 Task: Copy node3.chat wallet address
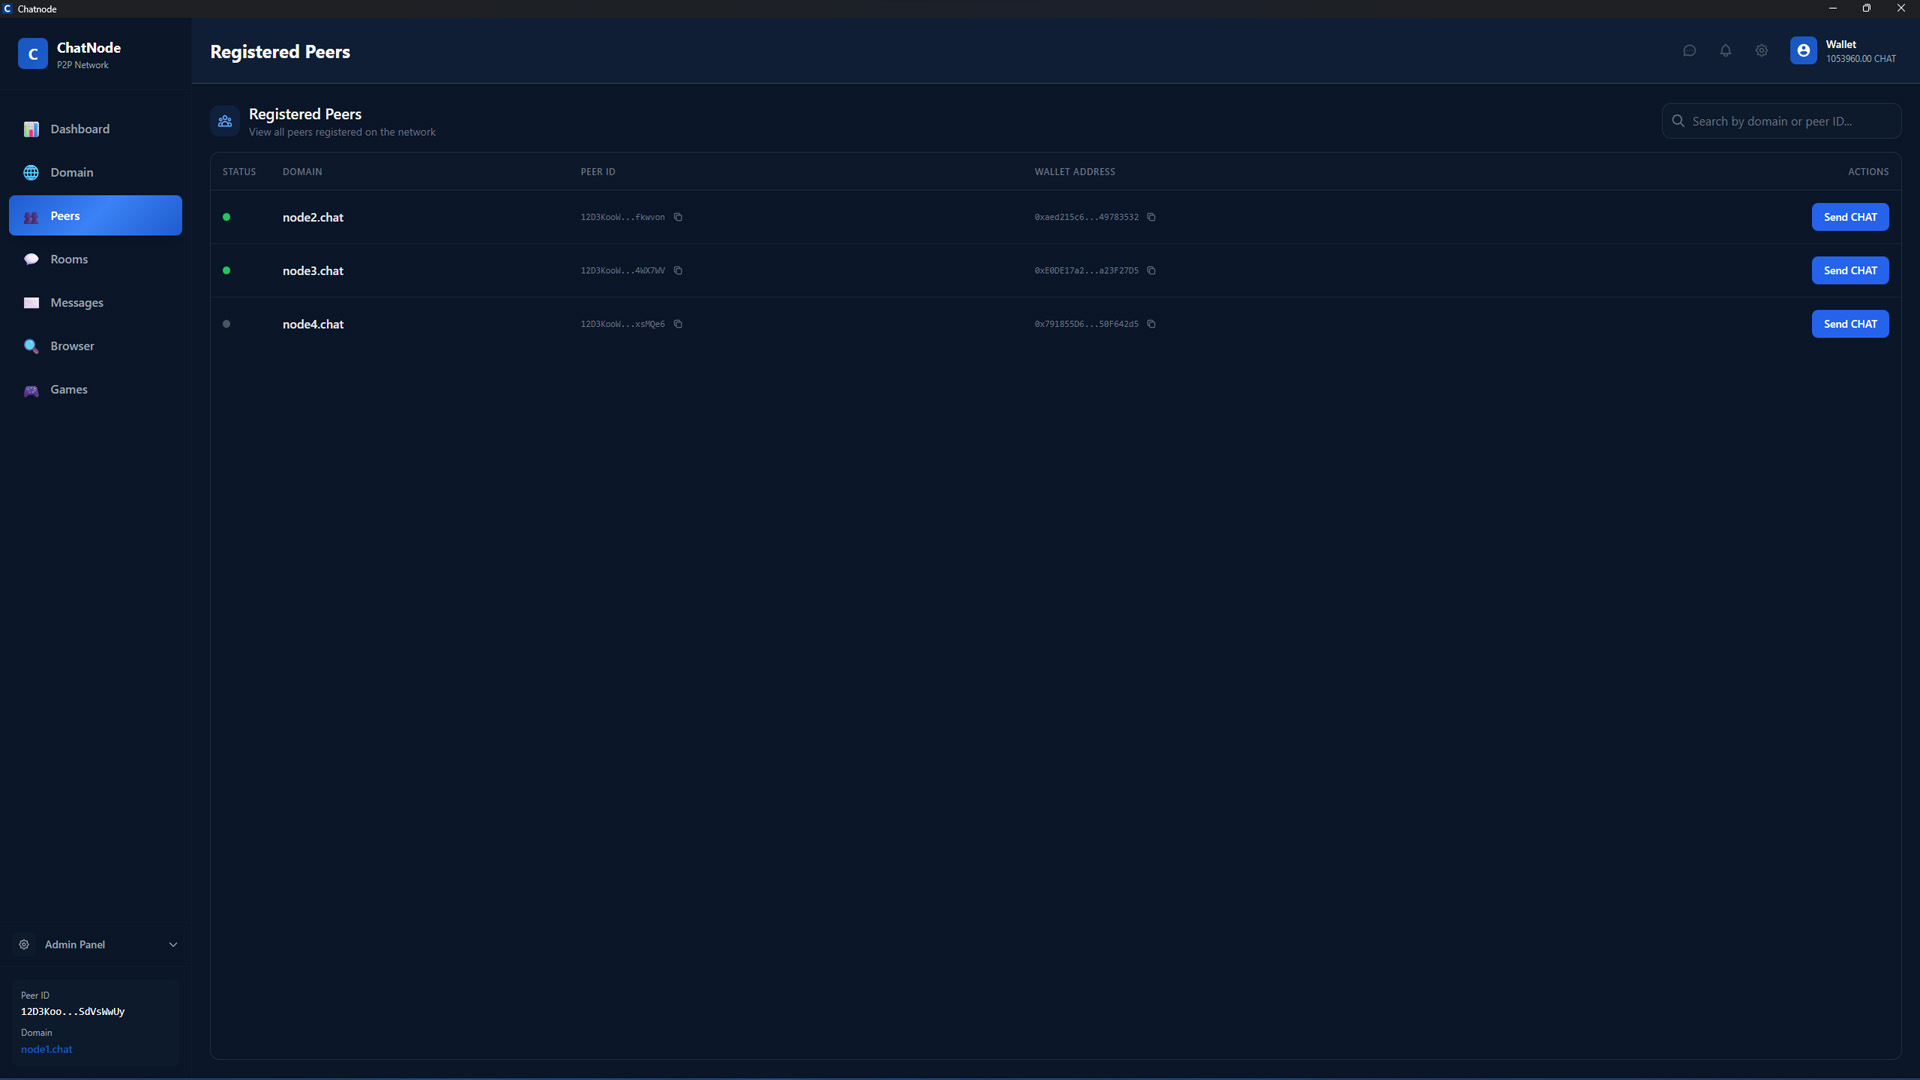coord(1151,270)
